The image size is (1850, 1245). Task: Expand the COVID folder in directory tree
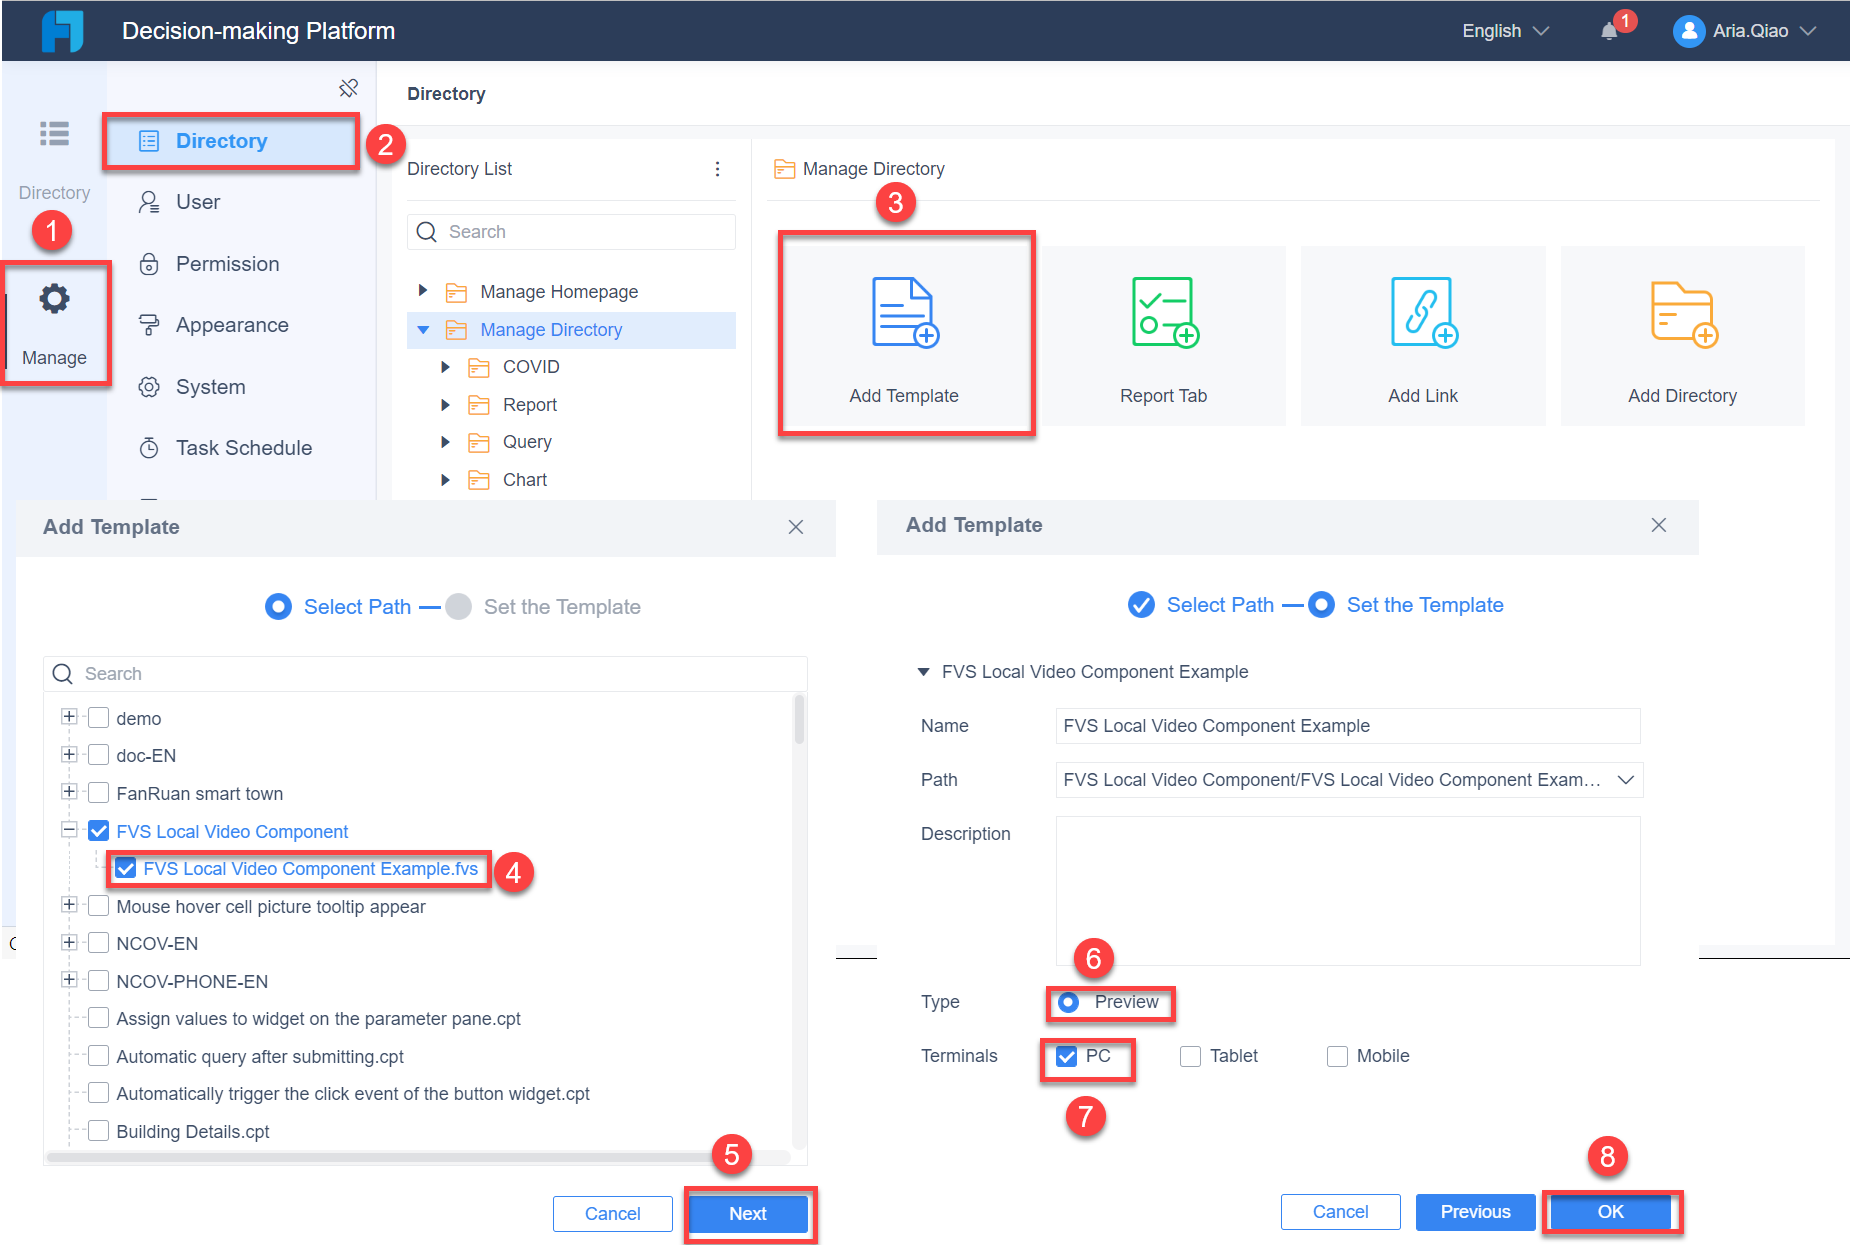pos(446,367)
